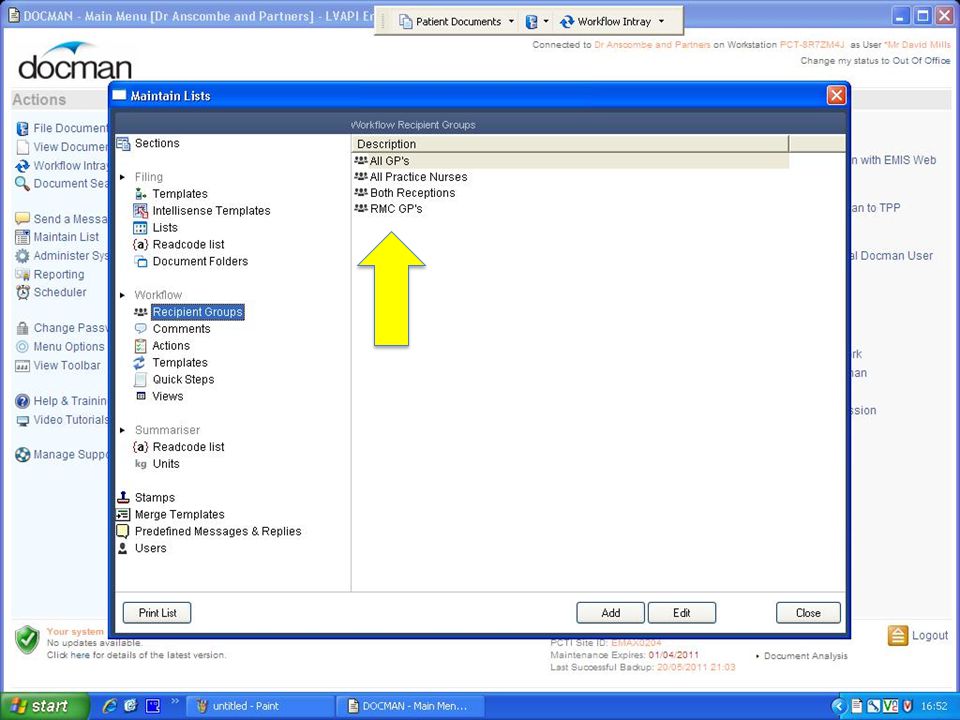Click the Filing Templates icon
The height and width of the screenshot is (720, 960).
(140, 194)
